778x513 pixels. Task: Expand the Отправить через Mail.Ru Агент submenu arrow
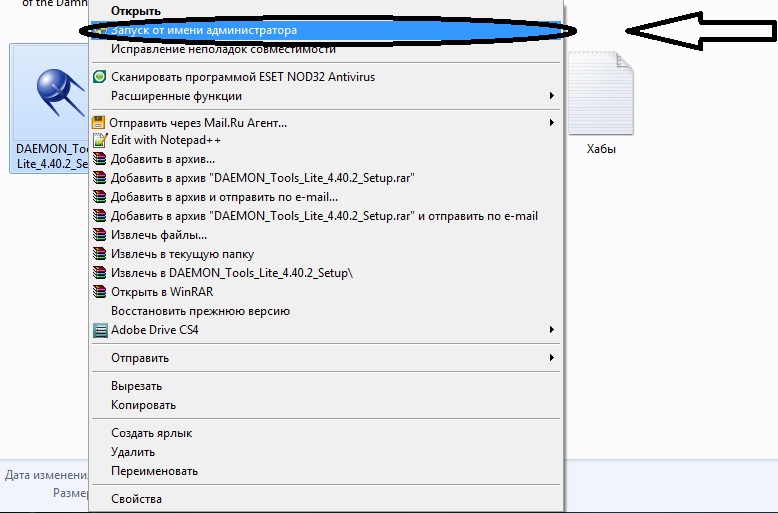click(552, 122)
